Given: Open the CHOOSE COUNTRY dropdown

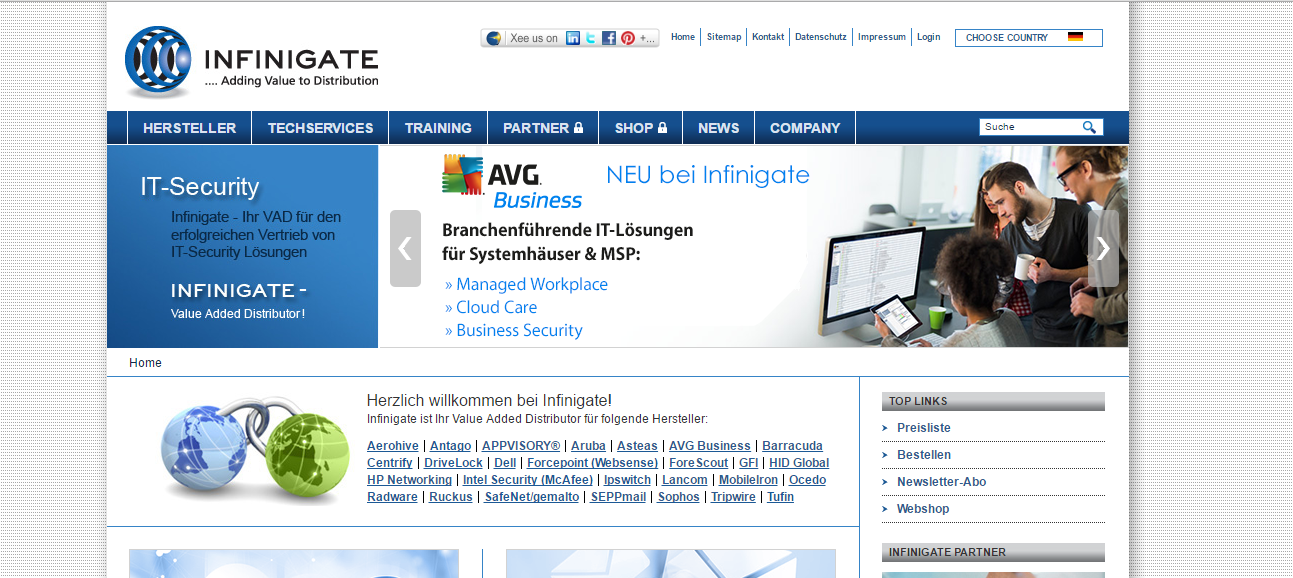Looking at the screenshot, I should [1029, 38].
